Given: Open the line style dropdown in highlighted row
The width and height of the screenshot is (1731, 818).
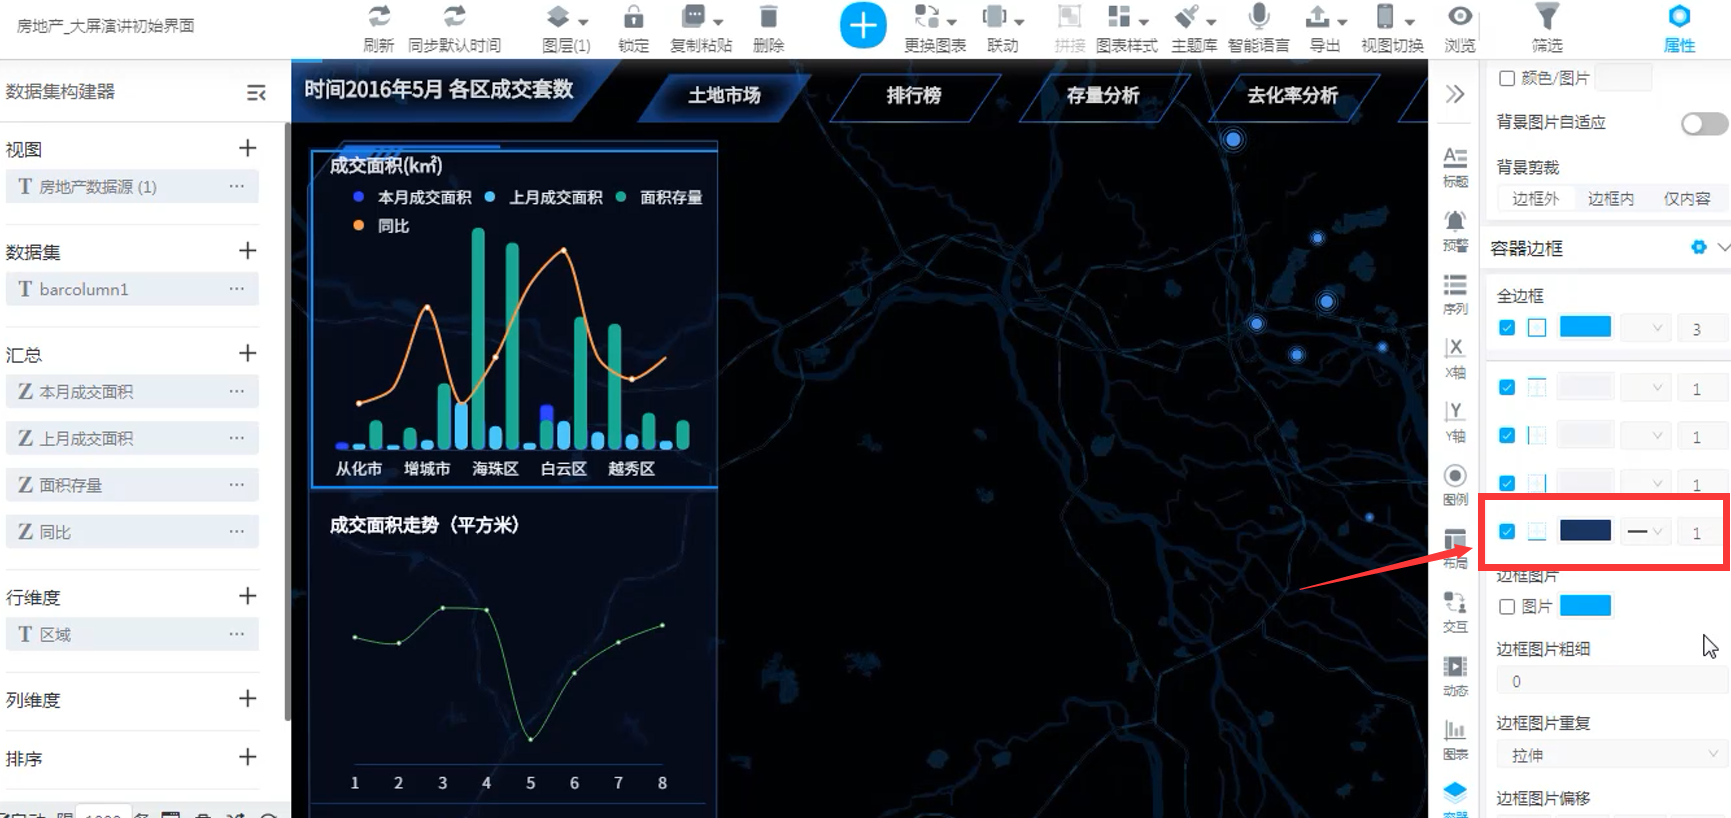Looking at the screenshot, I should click(1644, 532).
